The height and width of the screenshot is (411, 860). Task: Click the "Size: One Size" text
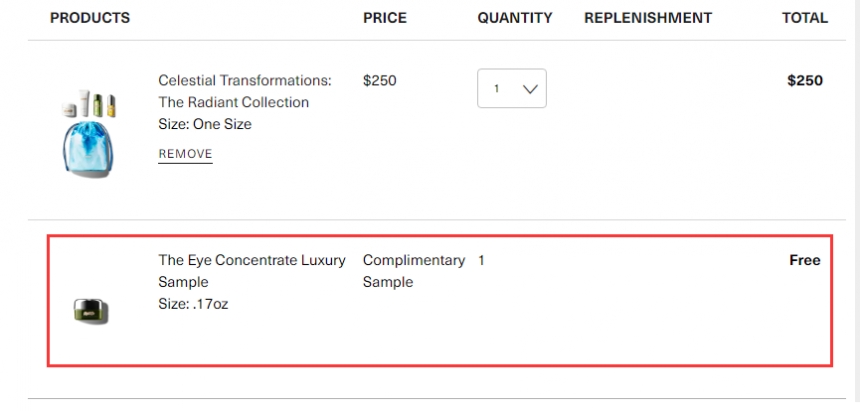click(x=205, y=125)
